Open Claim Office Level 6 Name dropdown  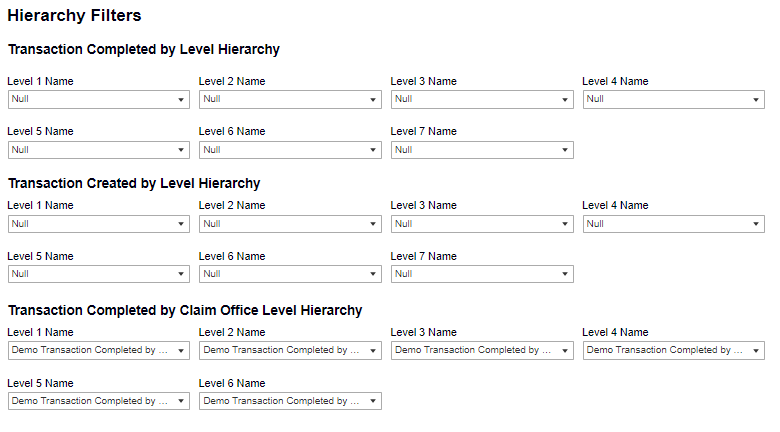290,401
